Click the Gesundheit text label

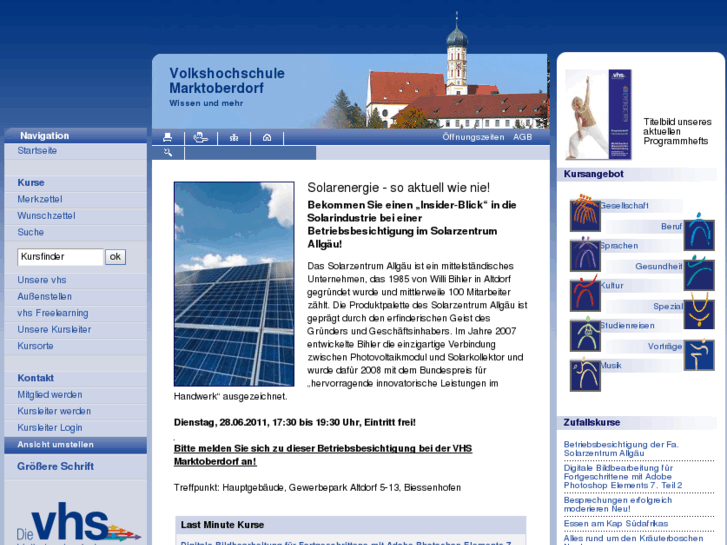(658, 266)
